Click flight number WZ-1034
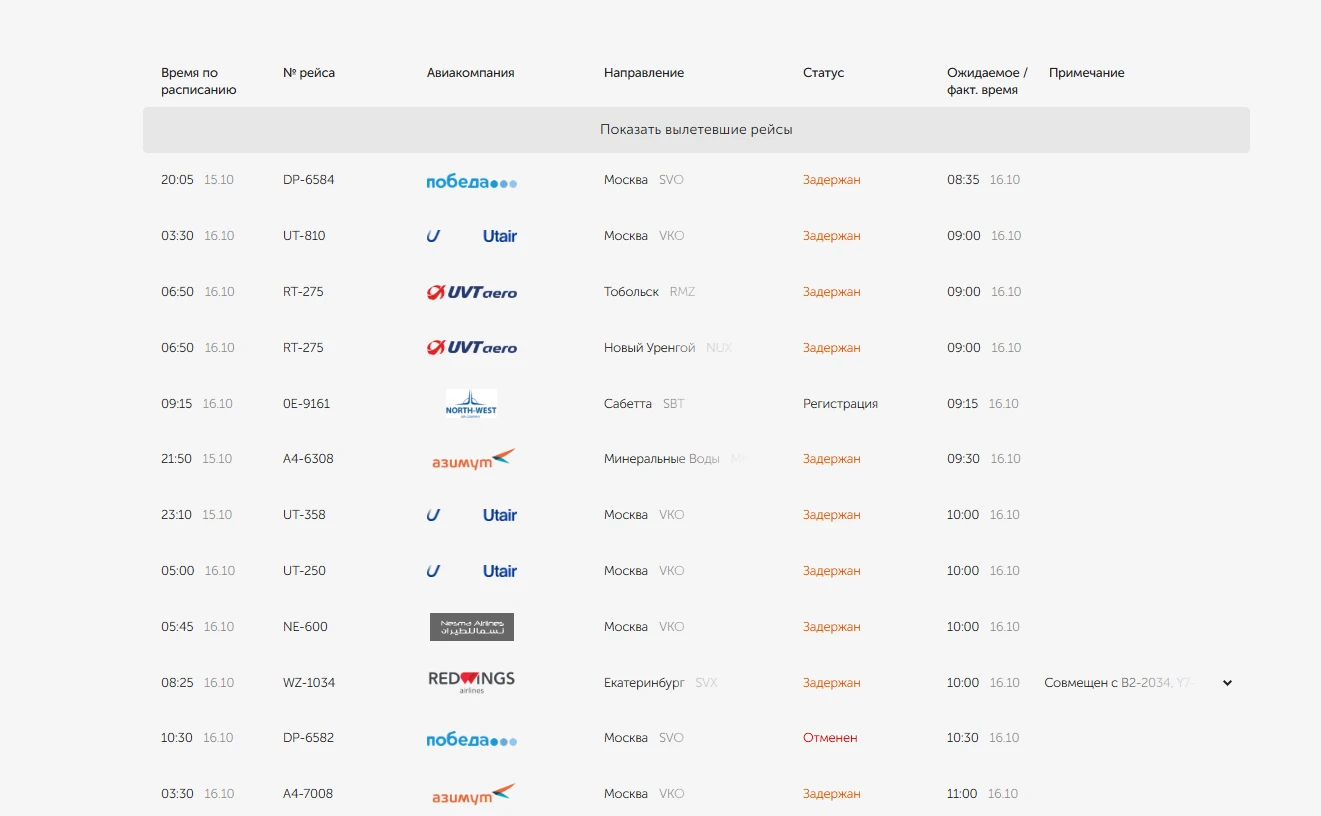The height and width of the screenshot is (816, 1321). (309, 683)
